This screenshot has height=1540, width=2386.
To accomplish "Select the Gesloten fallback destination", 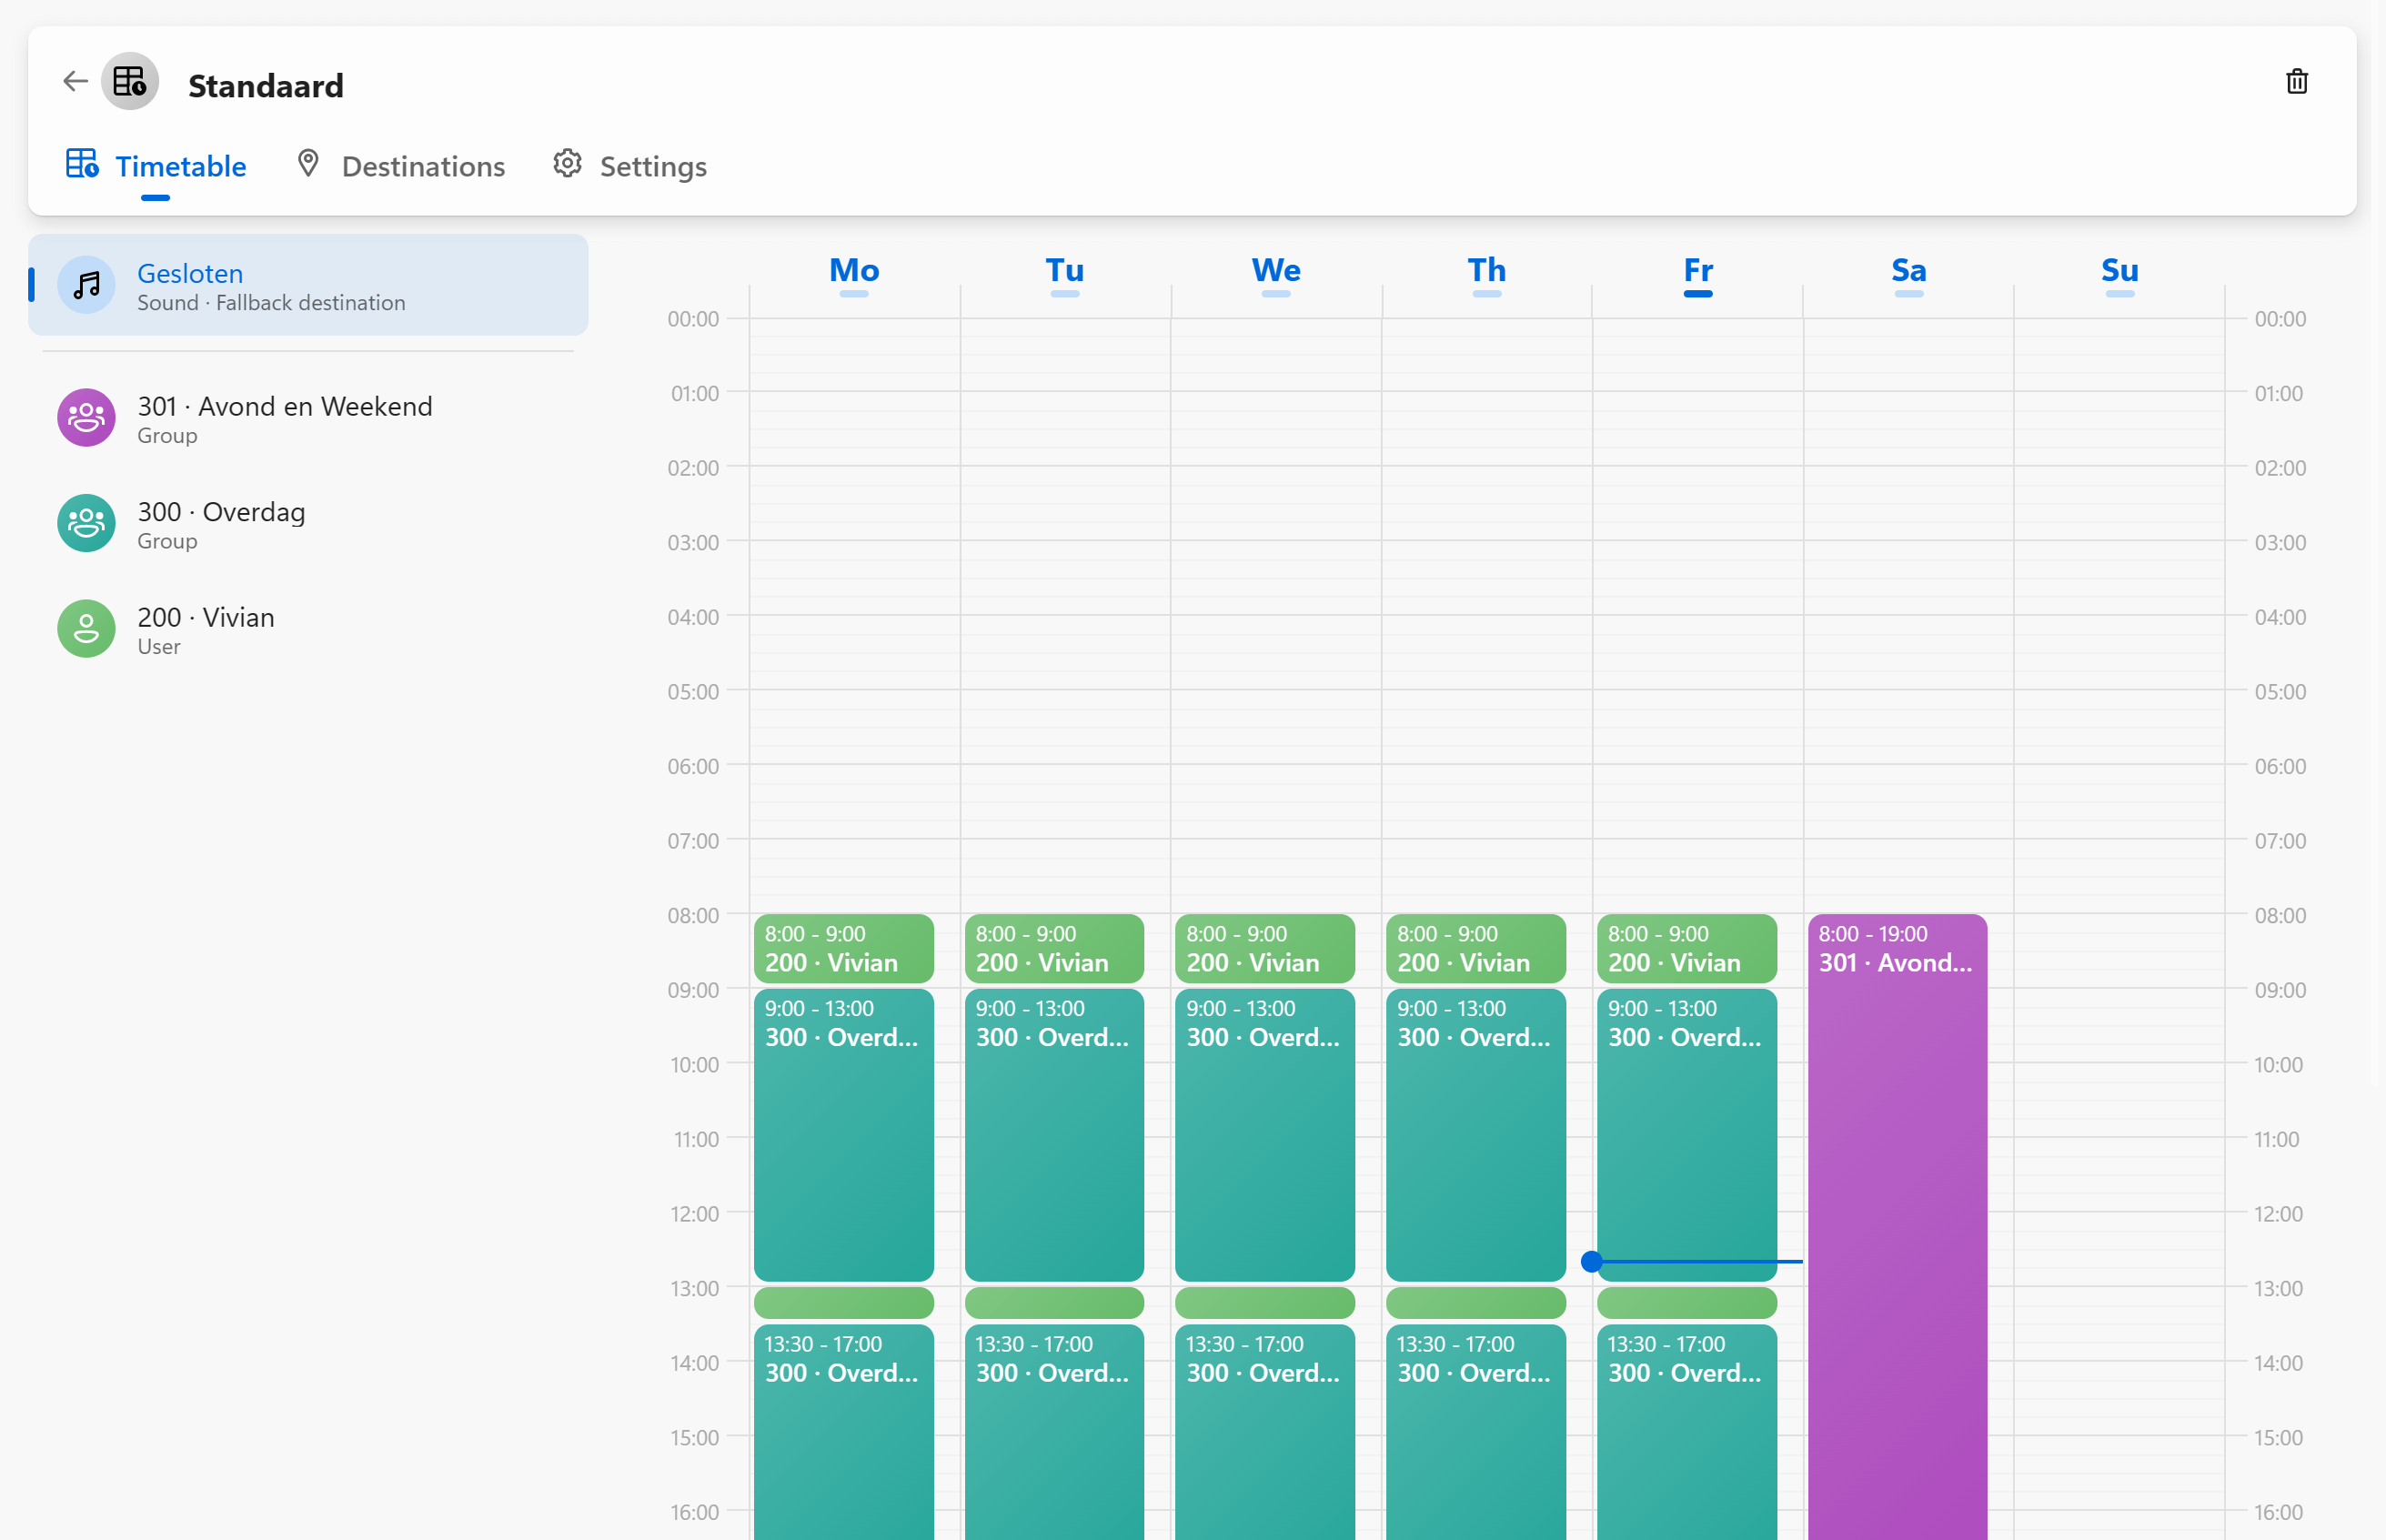I will pos(308,285).
